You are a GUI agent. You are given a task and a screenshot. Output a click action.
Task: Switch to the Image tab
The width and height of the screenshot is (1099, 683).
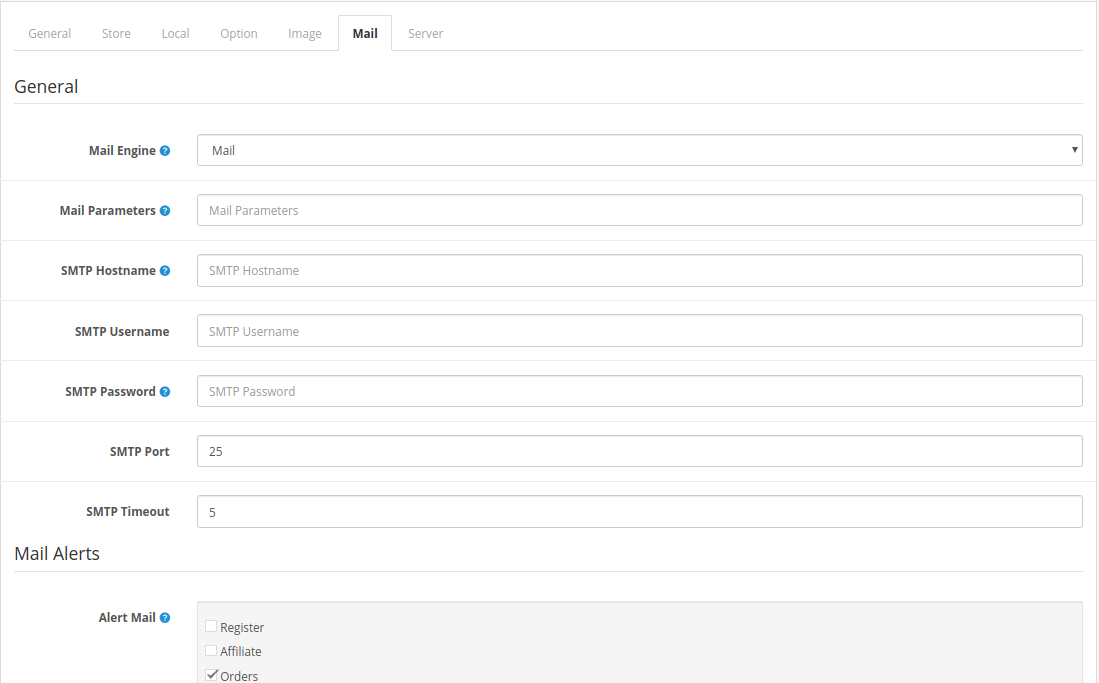[x=305, y=34]
